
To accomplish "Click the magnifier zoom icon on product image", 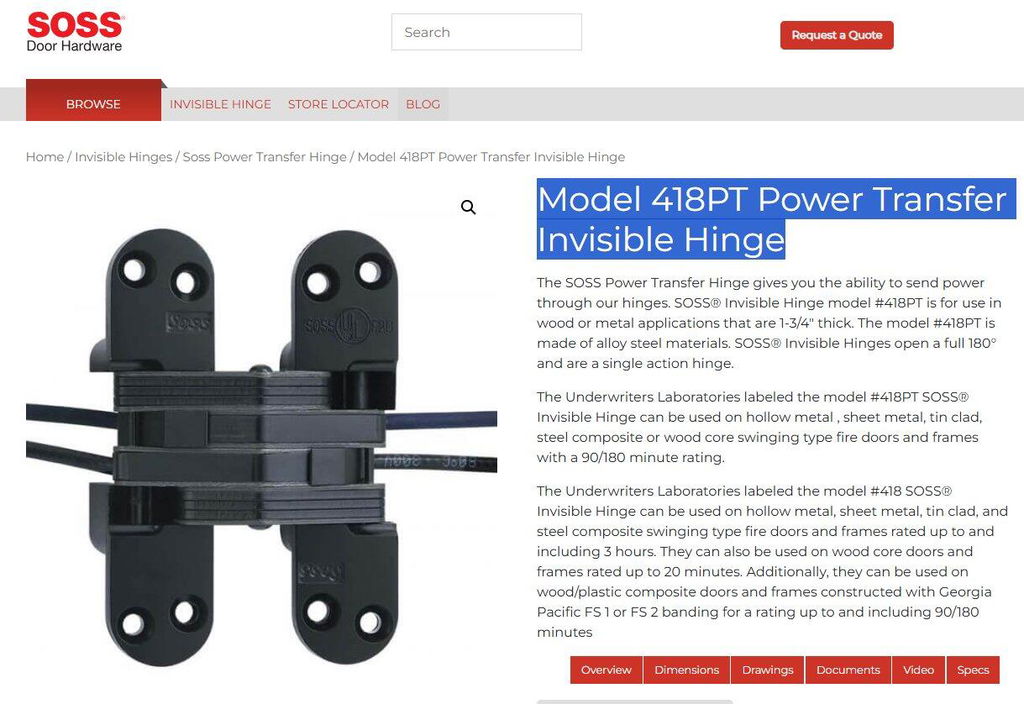I will tap(468, 207).
